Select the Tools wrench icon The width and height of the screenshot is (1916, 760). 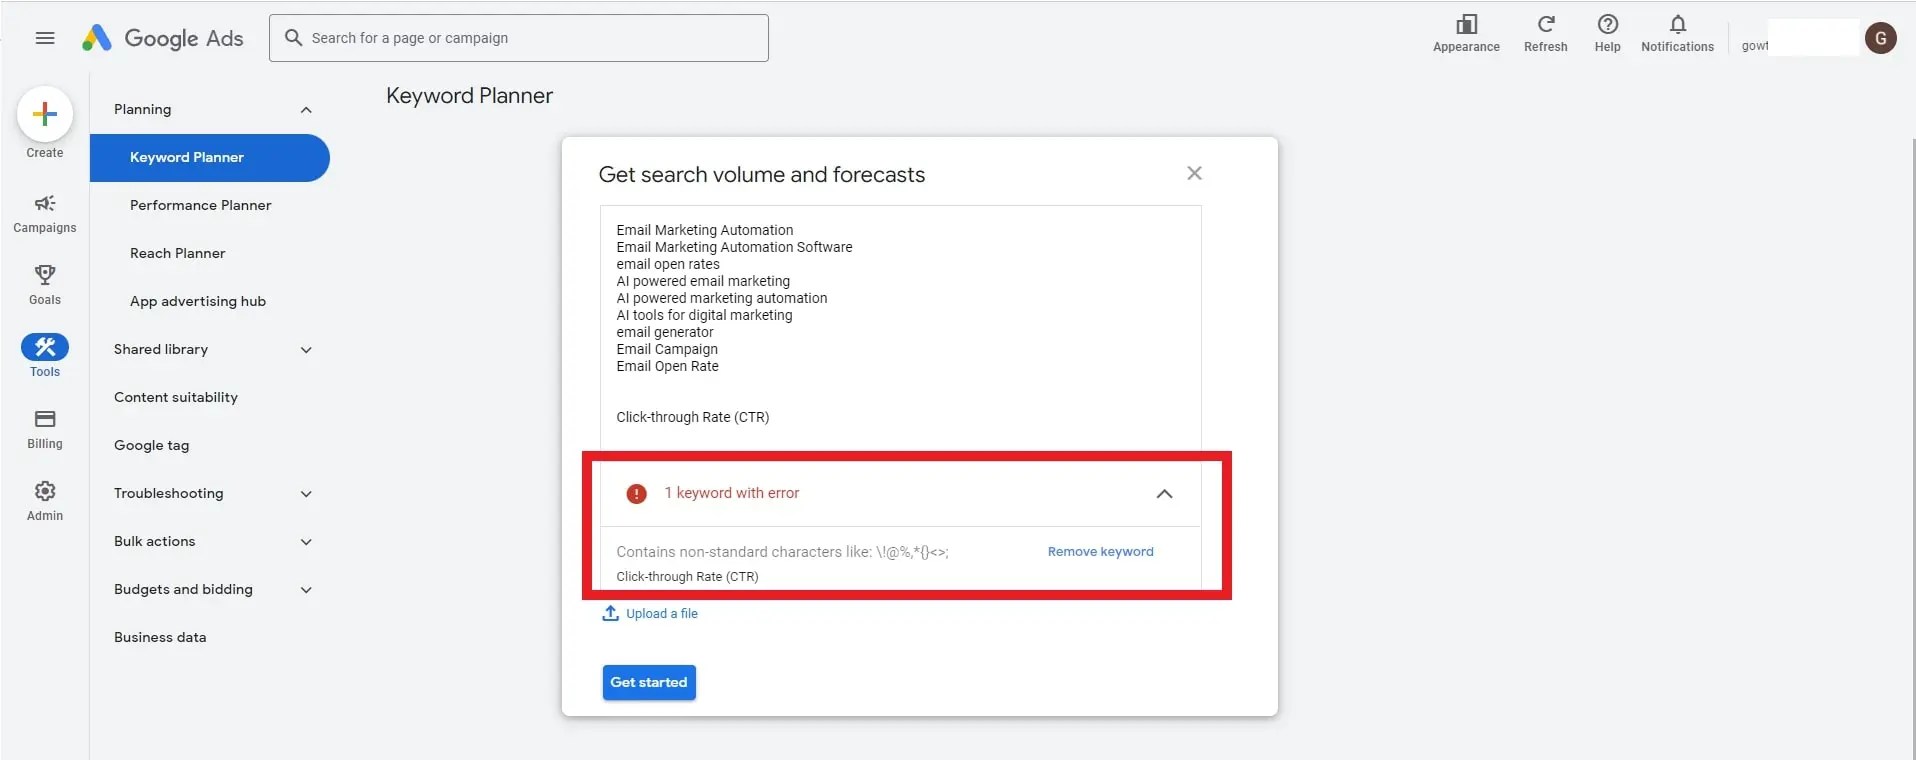coord(45,347)
